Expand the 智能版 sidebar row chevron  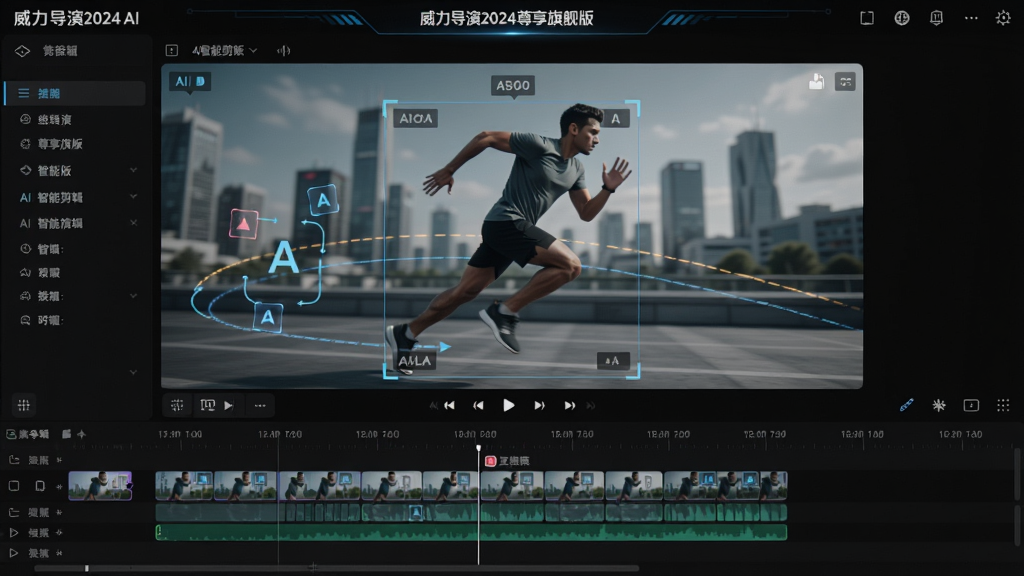pos(133,170)
